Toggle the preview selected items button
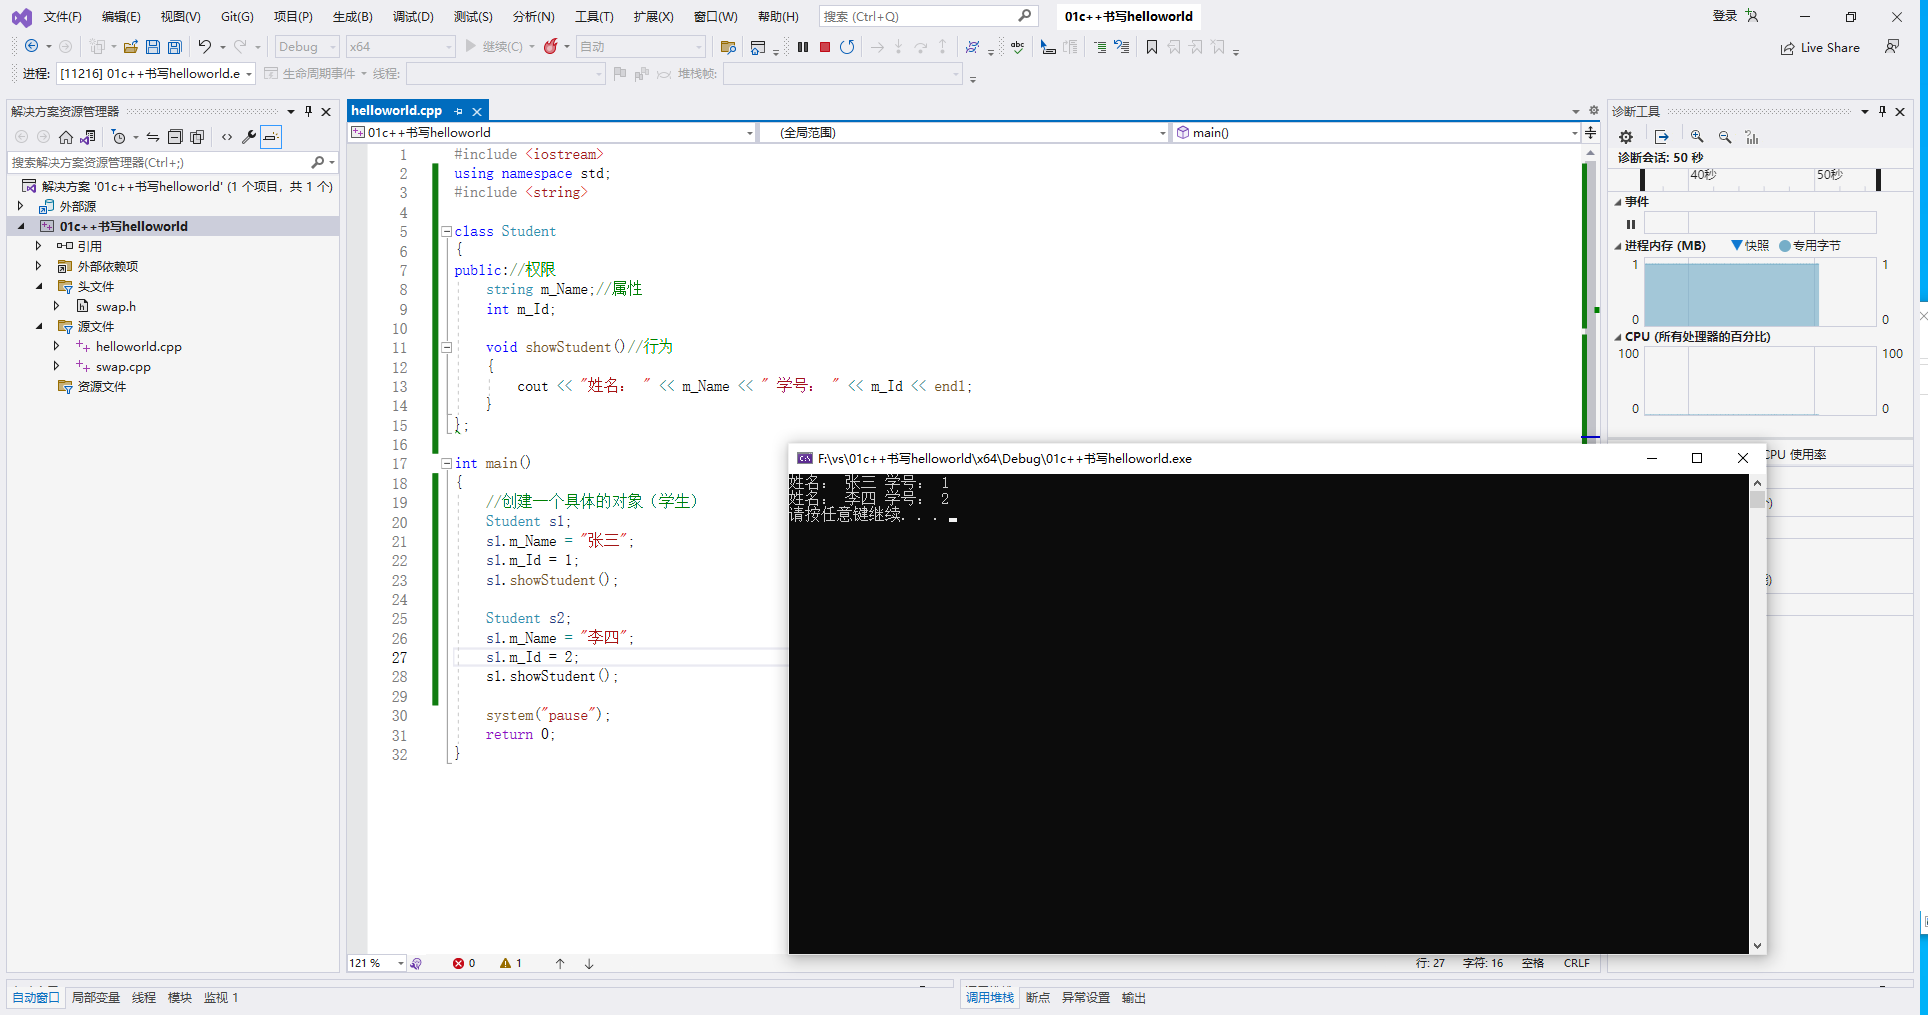The height and width of the screenshot is (1015, 1928). 271,137
